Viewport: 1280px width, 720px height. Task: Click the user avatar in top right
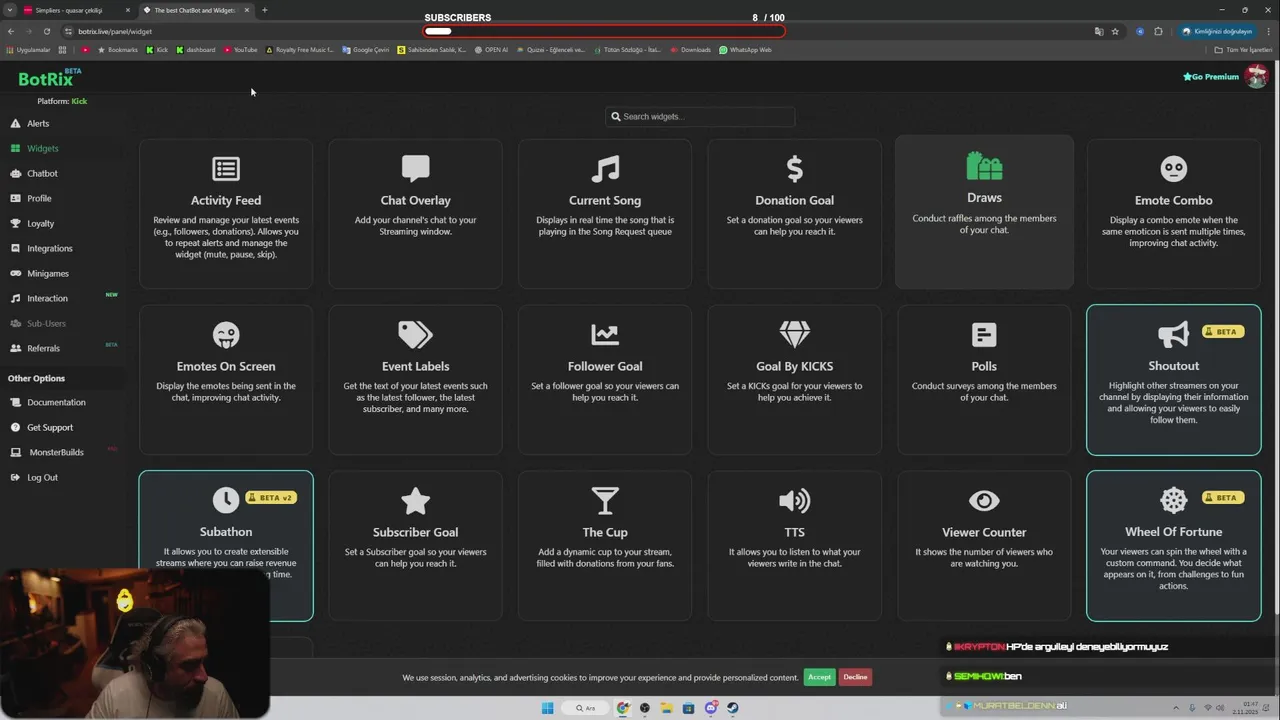[x=1256, y=76]
